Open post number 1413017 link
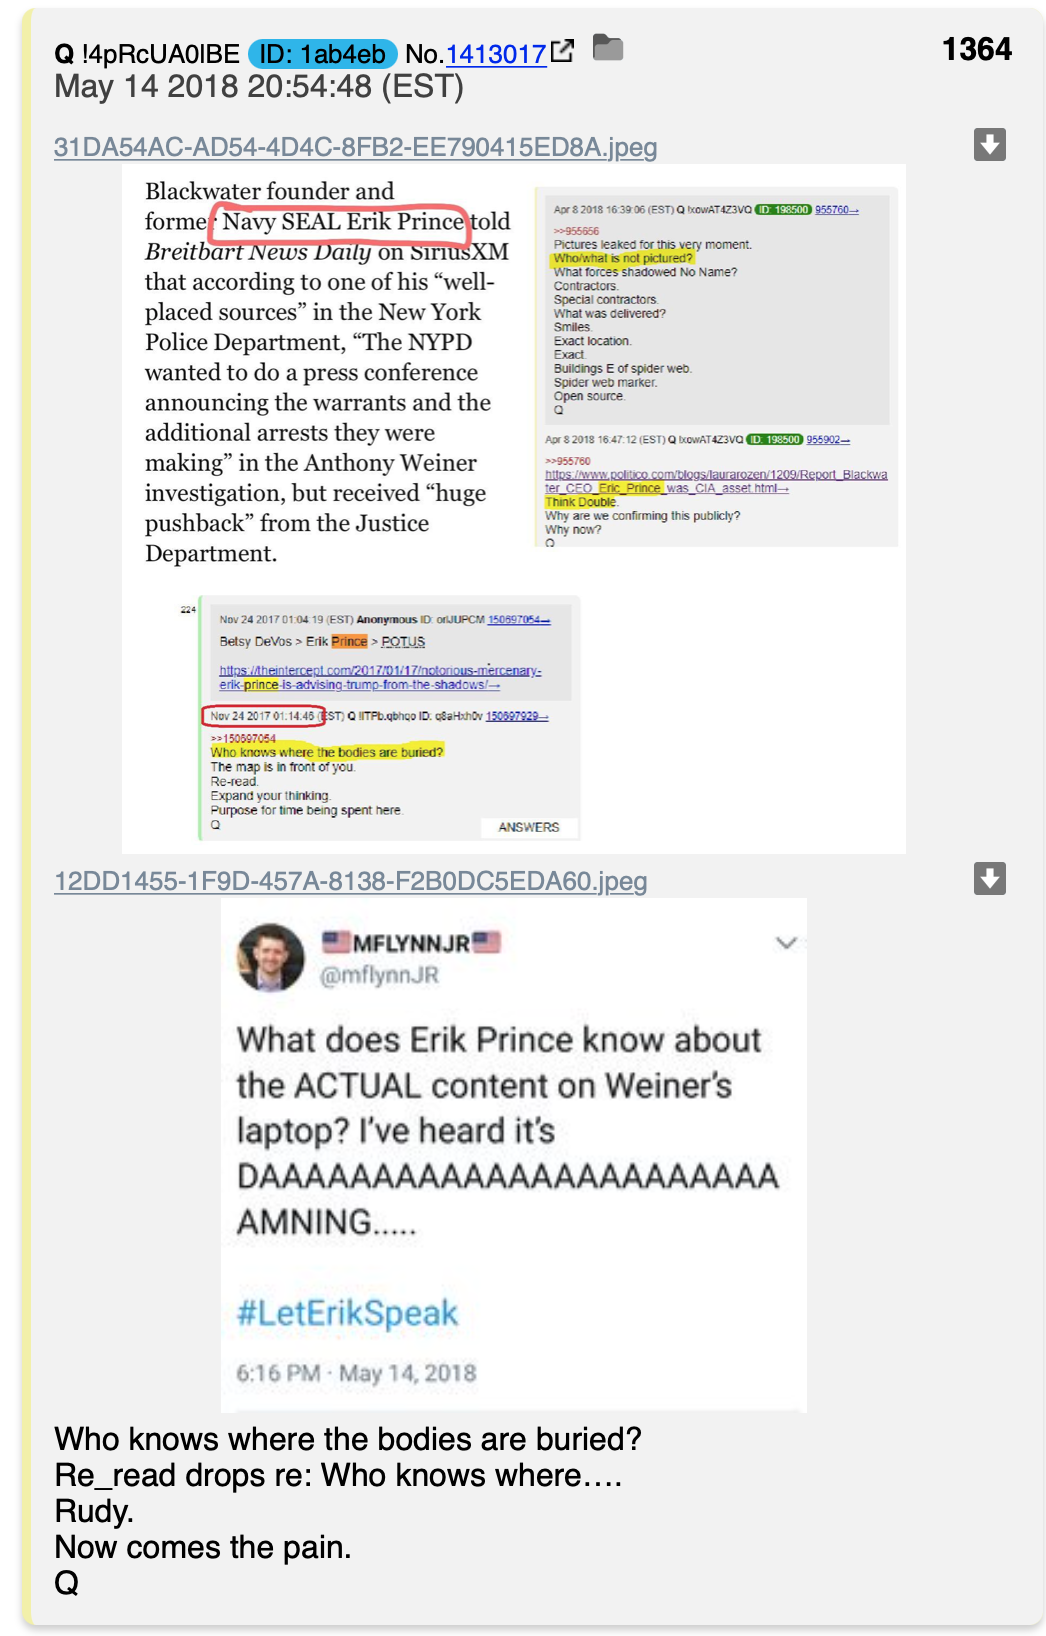Image resolution: width=1046 pixels, height=1636 pixels. [x=496, y=54]
